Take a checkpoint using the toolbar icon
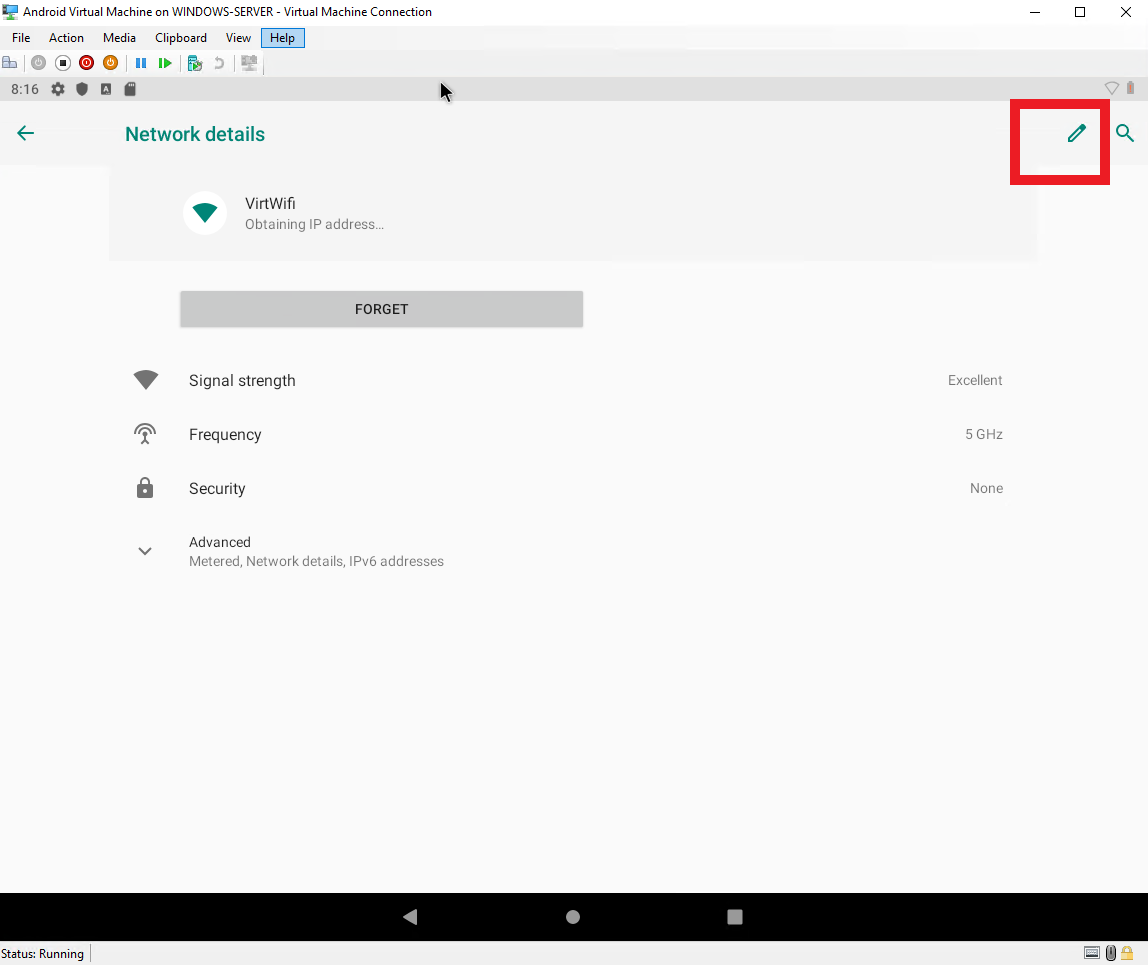The height and width of the screenshot is (965, 1148). (x=194, y=62)
